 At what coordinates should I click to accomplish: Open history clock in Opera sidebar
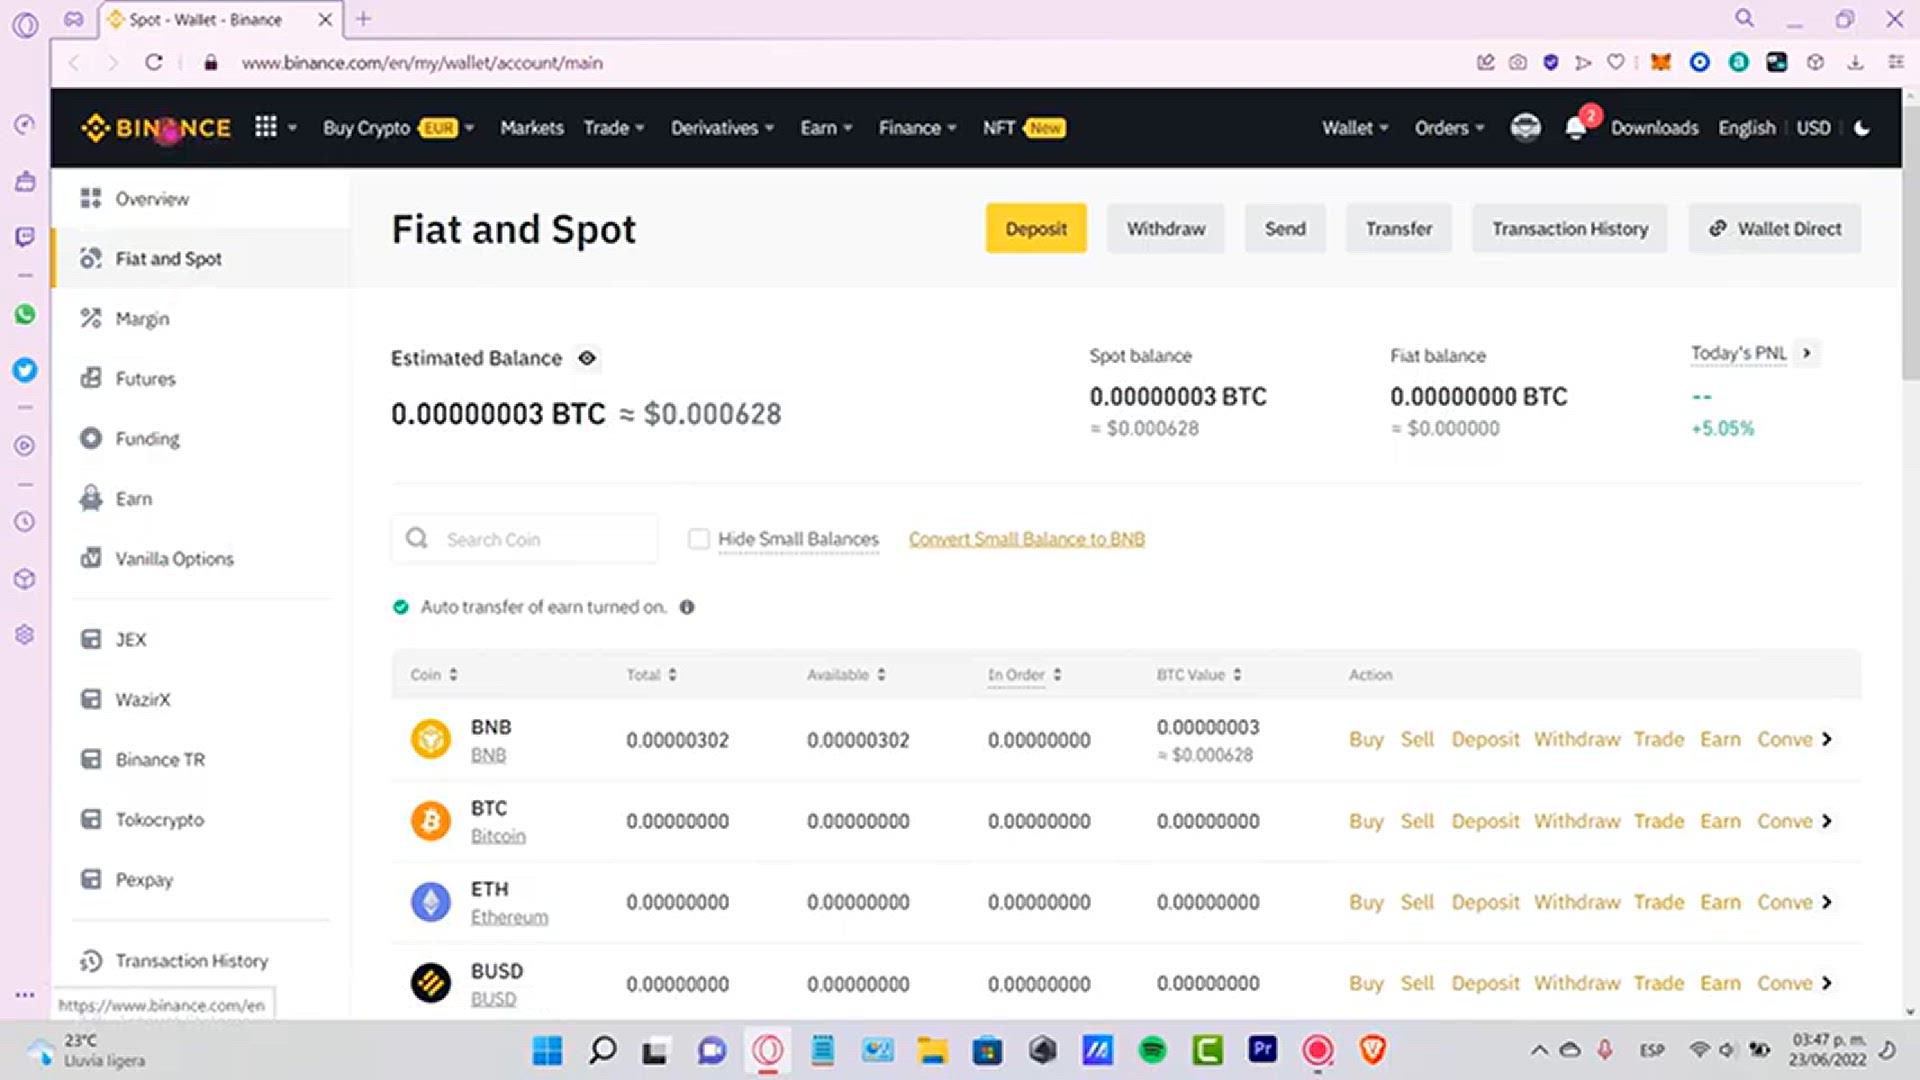point(25,522)
